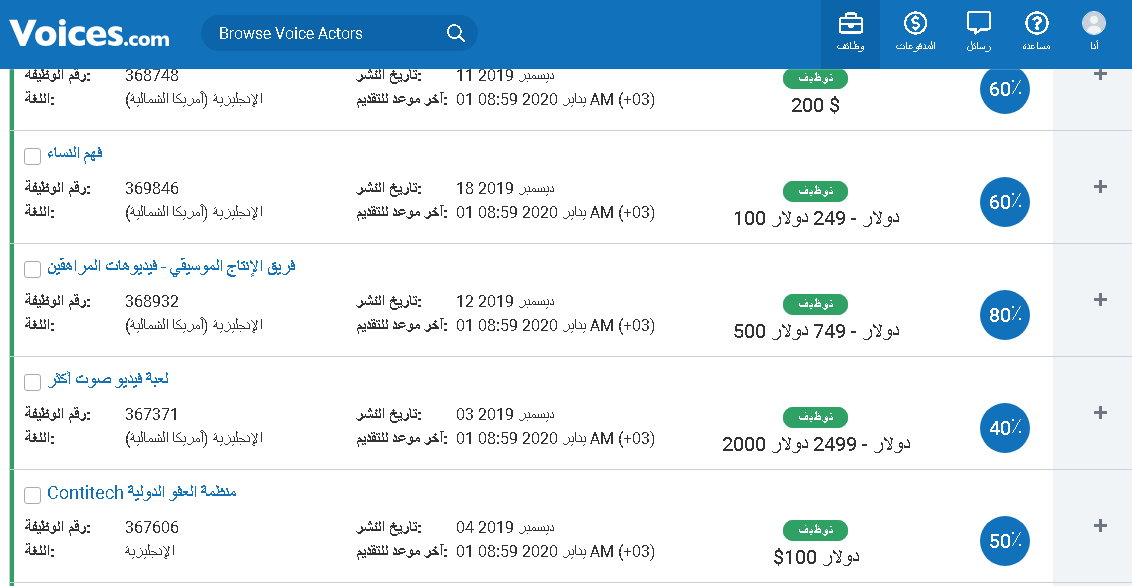
Task: Expand job 368932 details plus
Action: tap(1101, 300)
